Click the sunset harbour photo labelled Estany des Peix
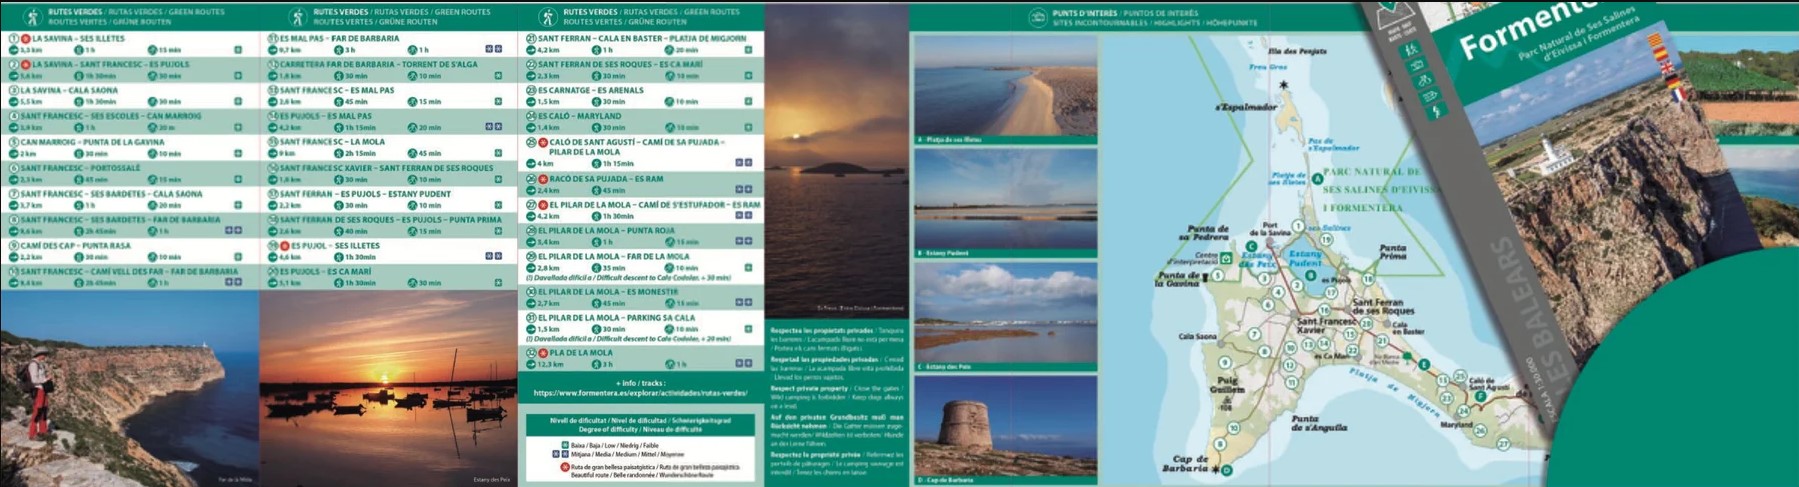This screenshot has height=487, width=1799. tap(387, 388)
